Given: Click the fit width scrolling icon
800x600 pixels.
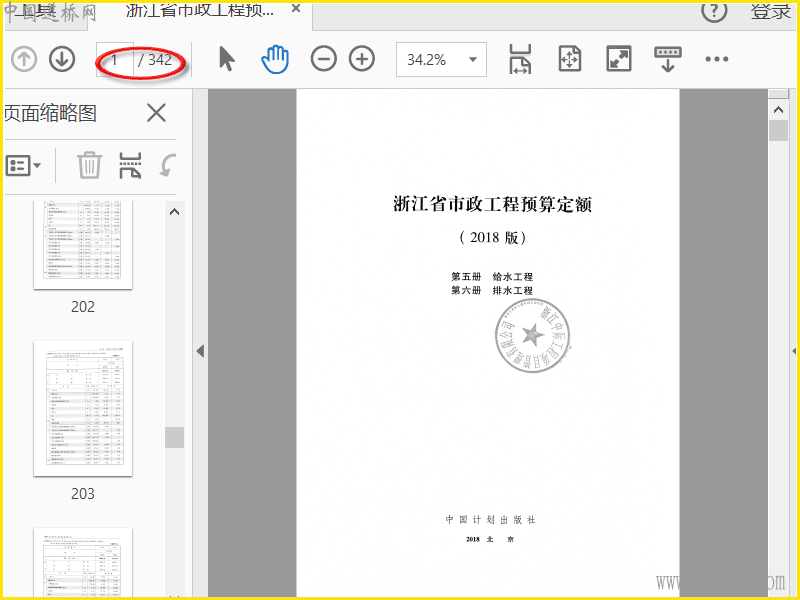Looking at the screenshot, I should tap(520, 59).
